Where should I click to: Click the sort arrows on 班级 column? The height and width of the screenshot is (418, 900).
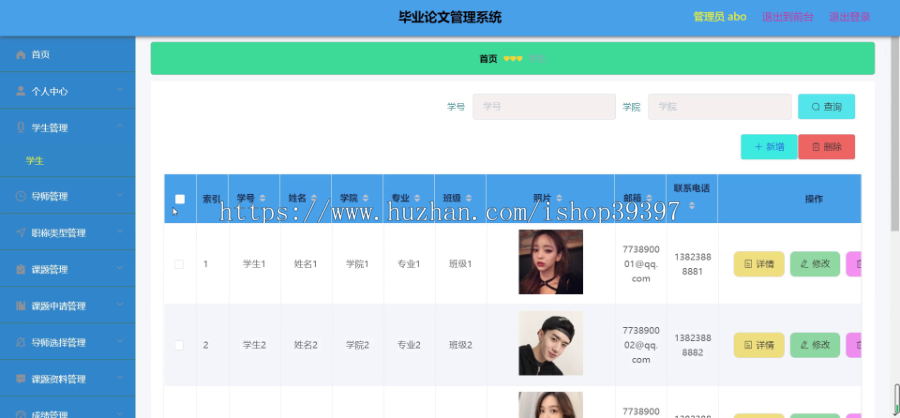click(x=469, y=198)
